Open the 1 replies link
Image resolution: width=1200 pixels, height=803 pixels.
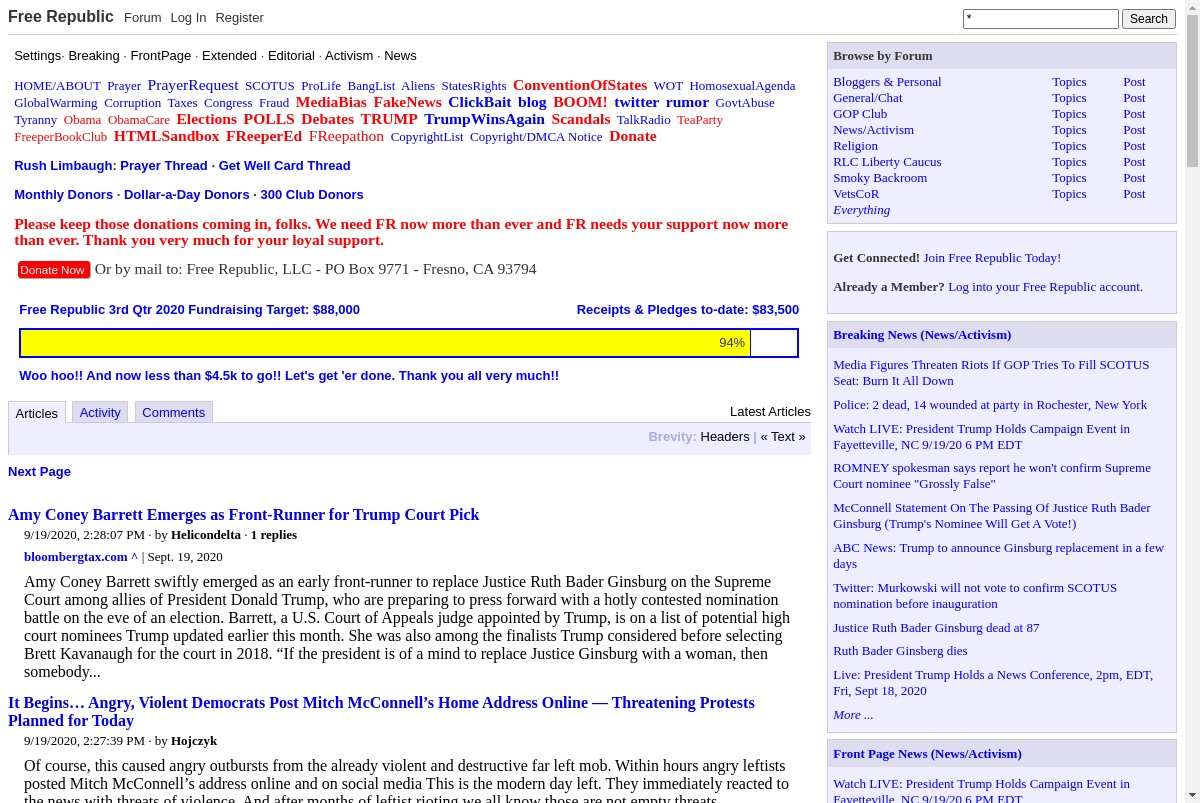coord(274,535)
